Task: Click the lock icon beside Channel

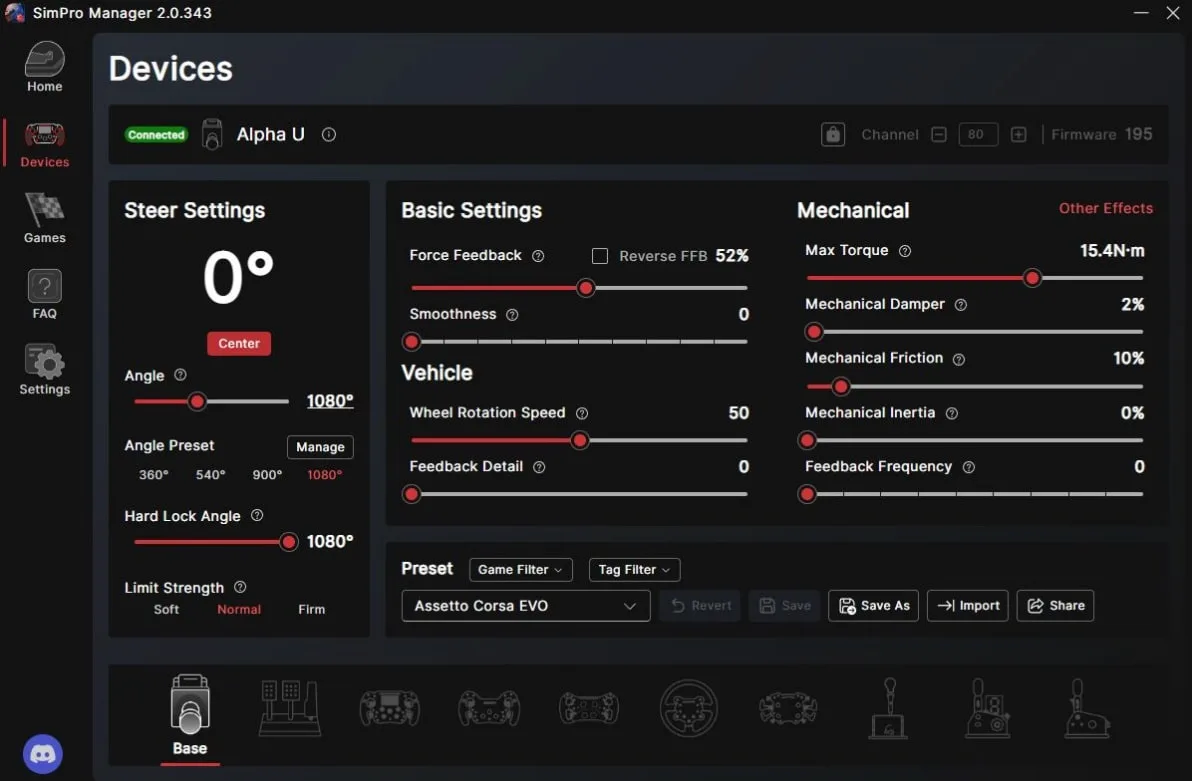Action: [832, 135]
